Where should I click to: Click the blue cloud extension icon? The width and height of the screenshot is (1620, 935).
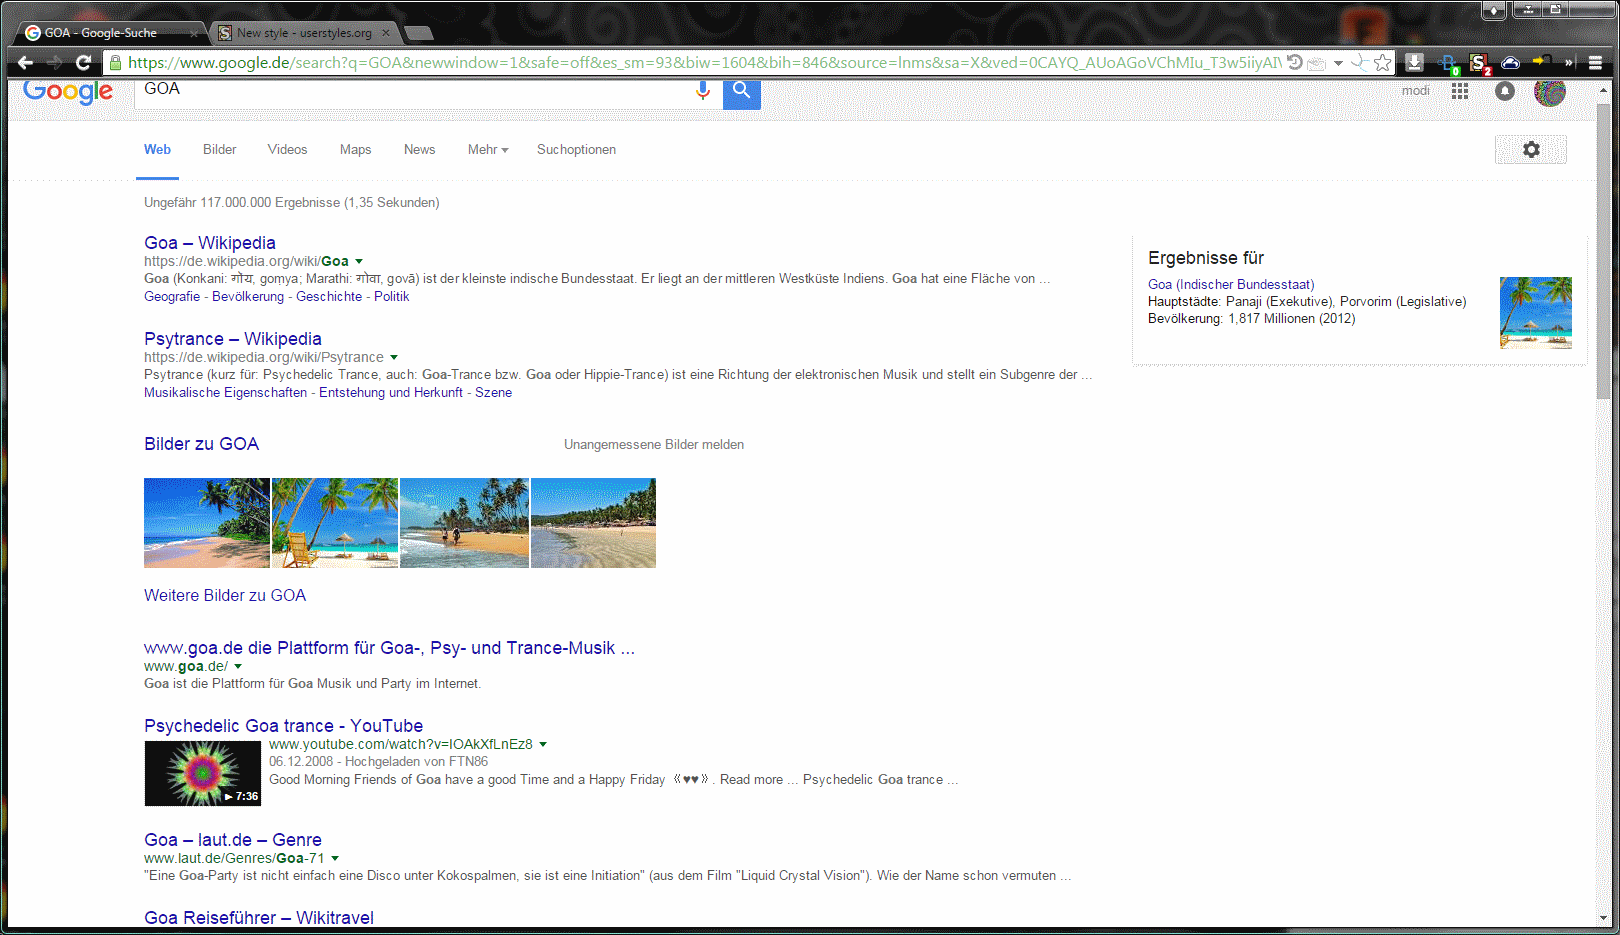(1511, 63)
